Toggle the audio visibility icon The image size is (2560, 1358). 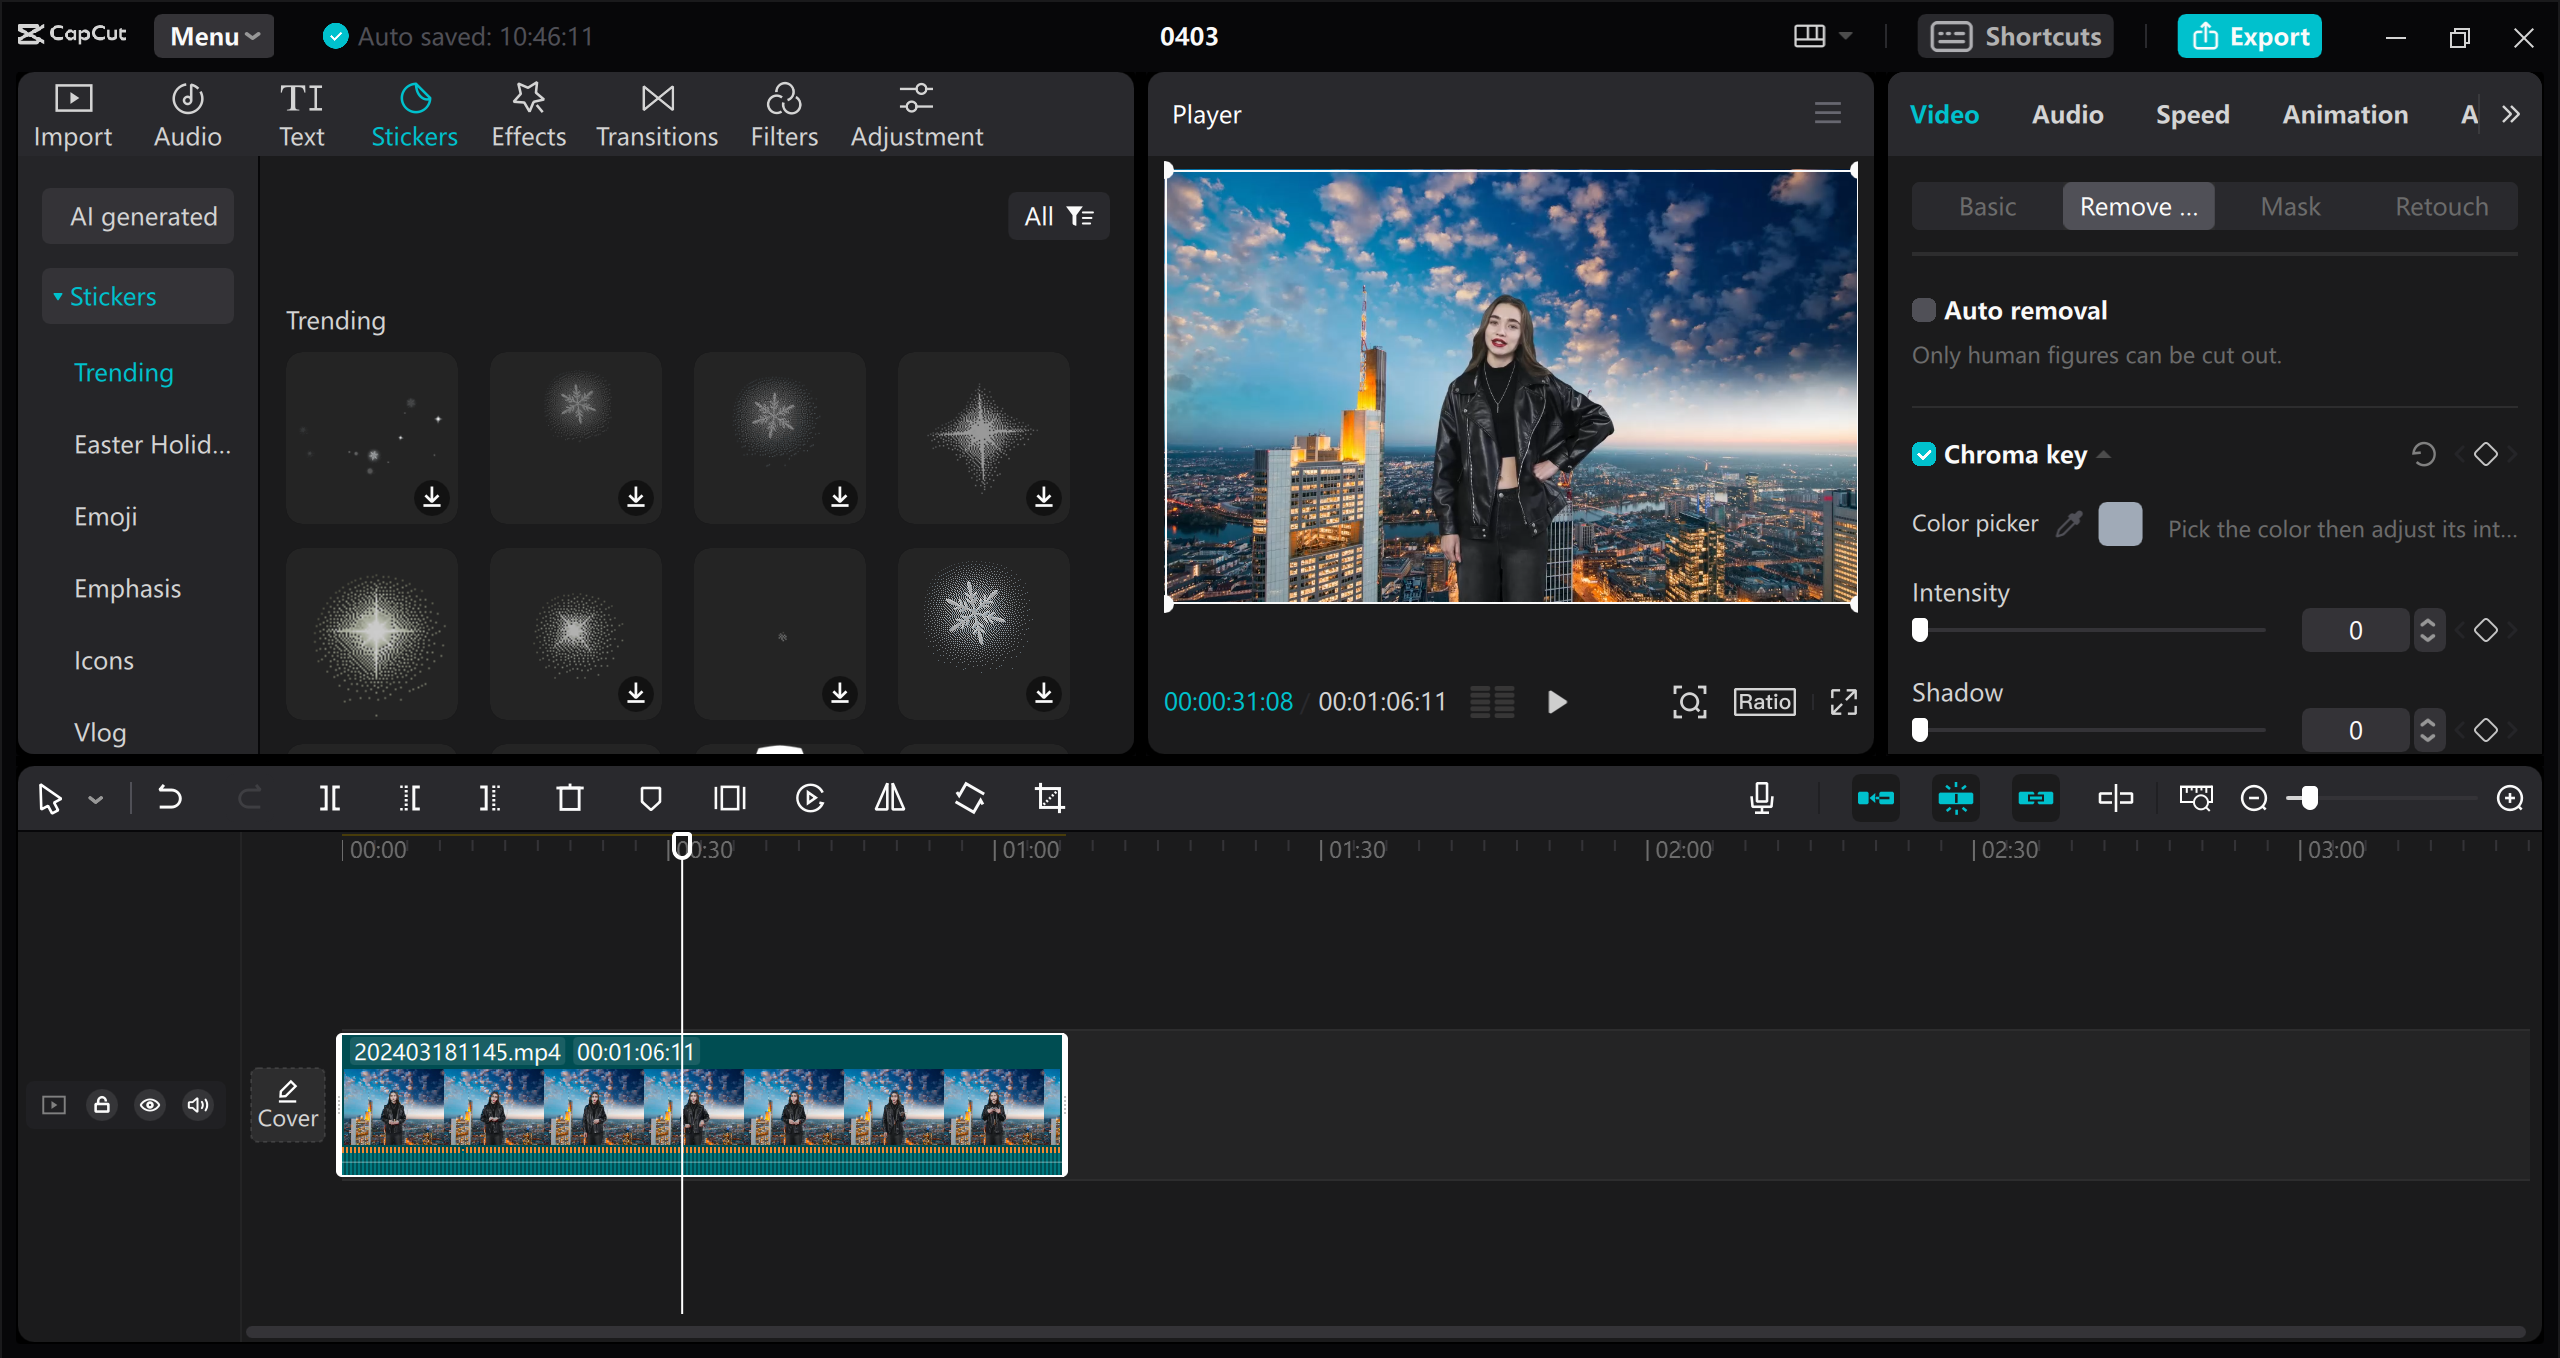click(x=198, y=1104)
